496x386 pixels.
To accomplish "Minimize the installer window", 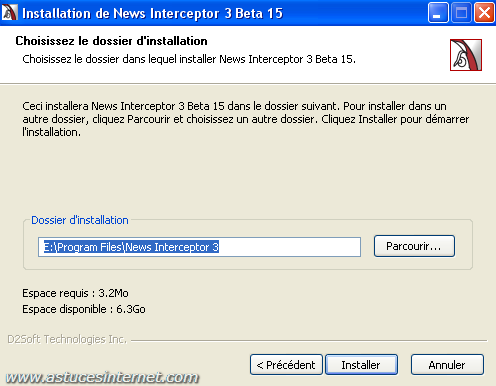I will [438, 13].
